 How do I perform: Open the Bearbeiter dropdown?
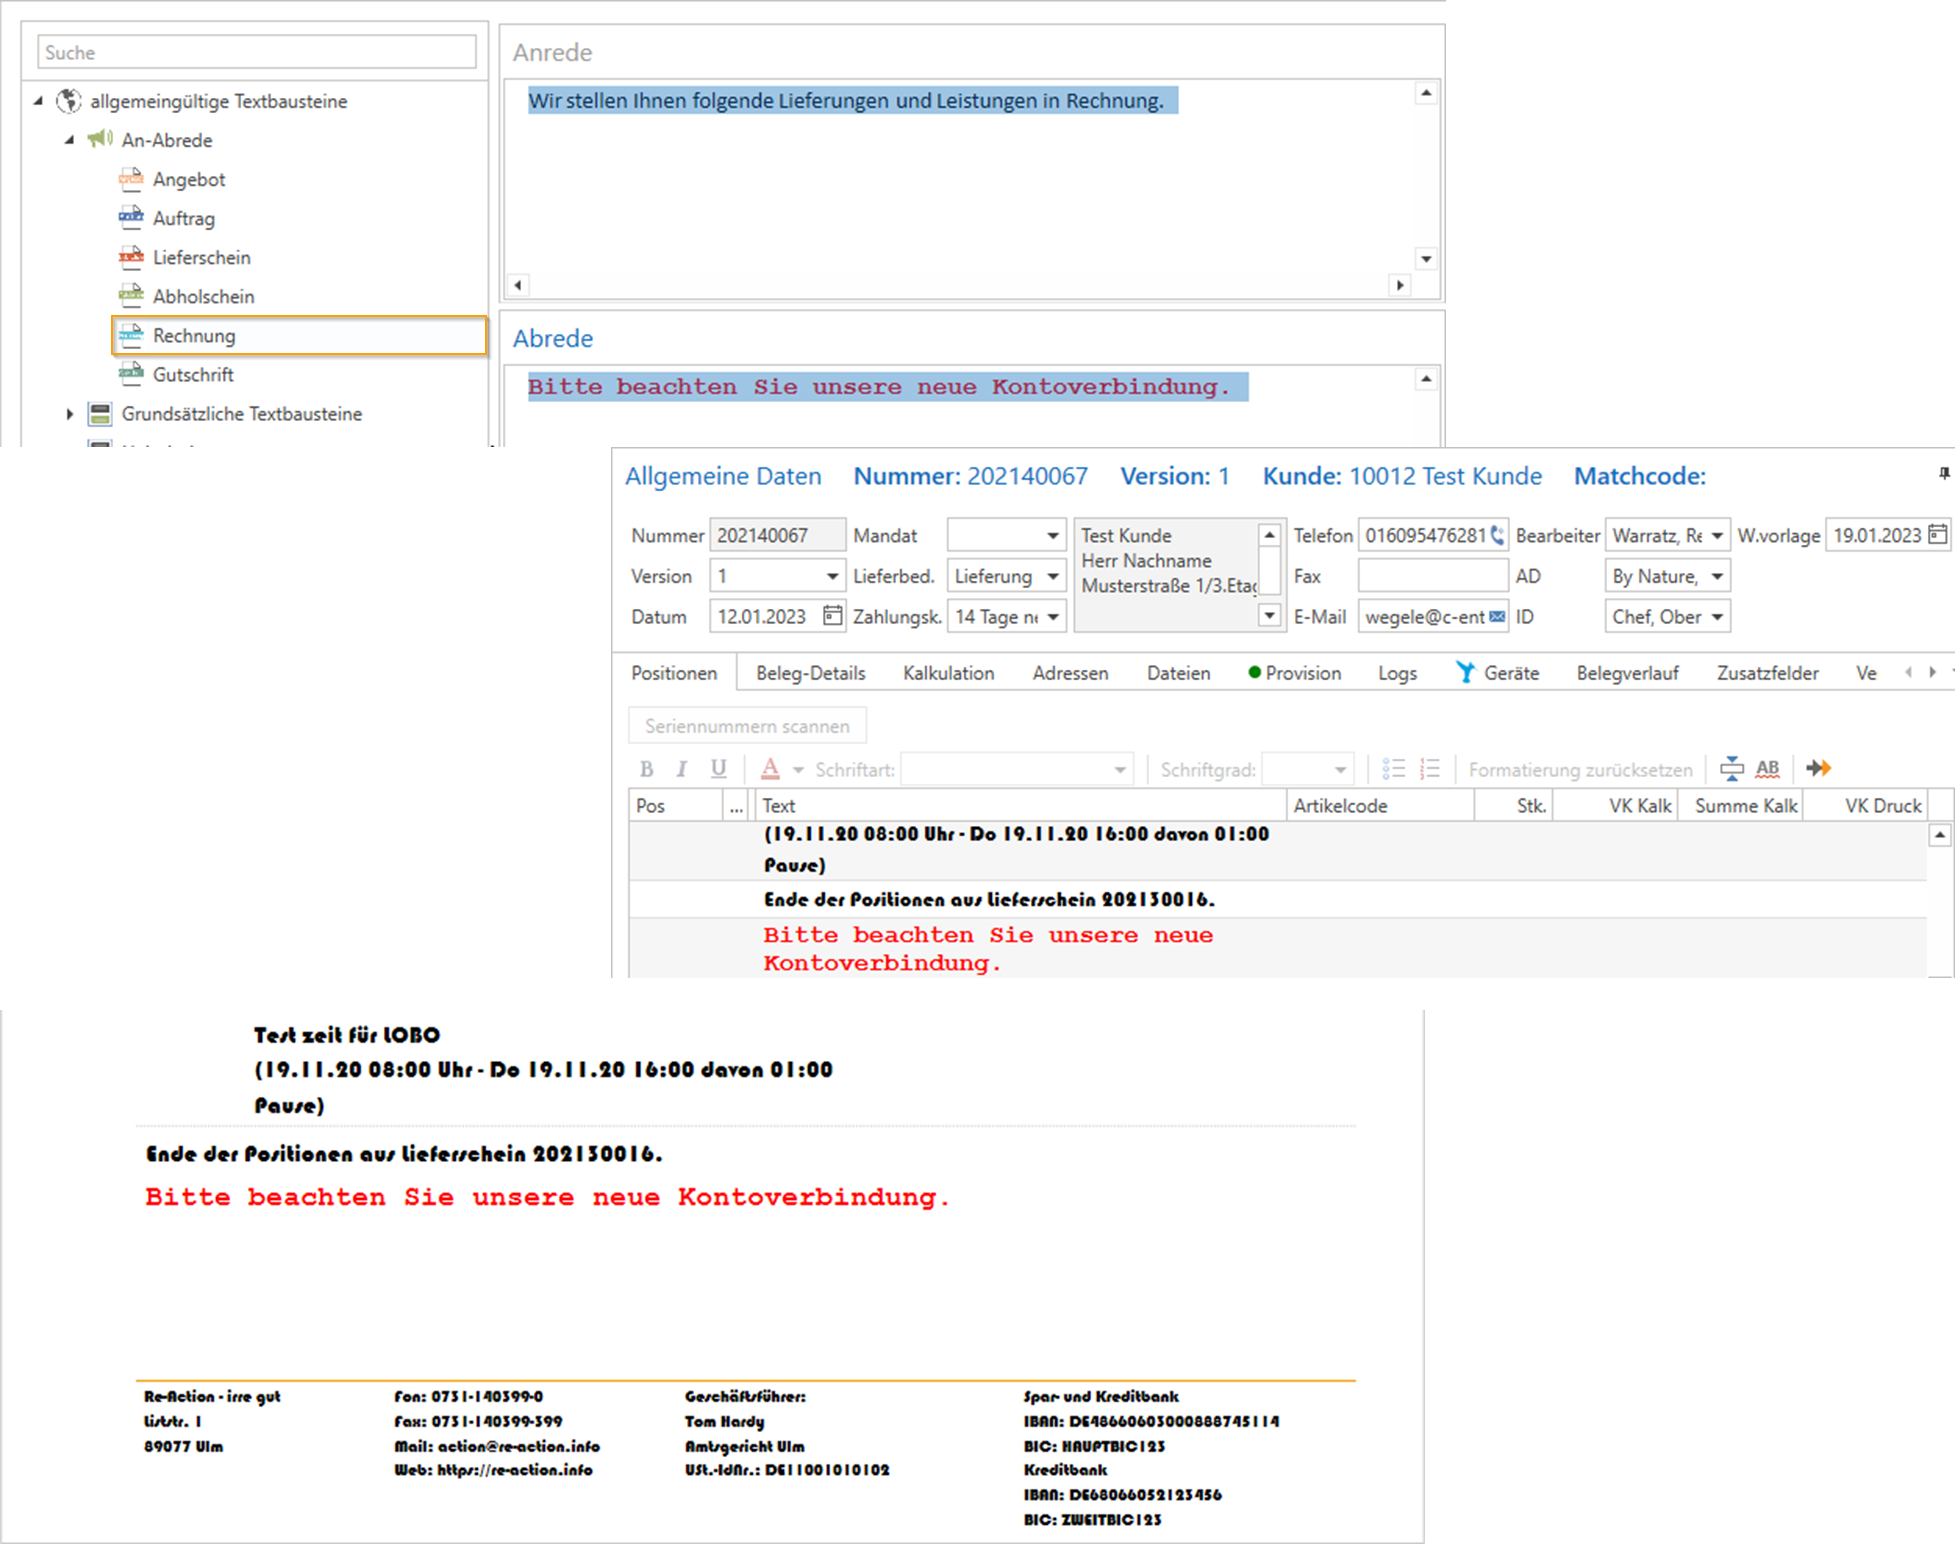1717,536
